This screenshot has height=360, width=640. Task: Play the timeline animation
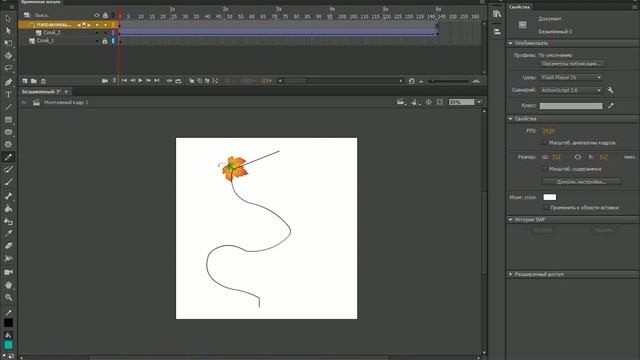(140, 81)
